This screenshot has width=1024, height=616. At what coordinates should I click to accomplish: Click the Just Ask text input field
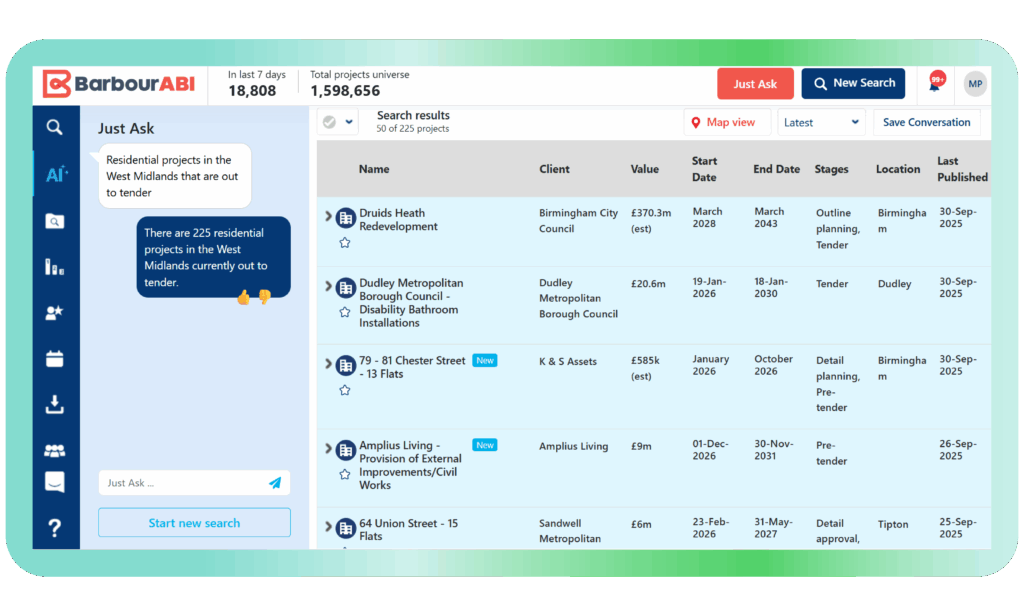(183, 483)
